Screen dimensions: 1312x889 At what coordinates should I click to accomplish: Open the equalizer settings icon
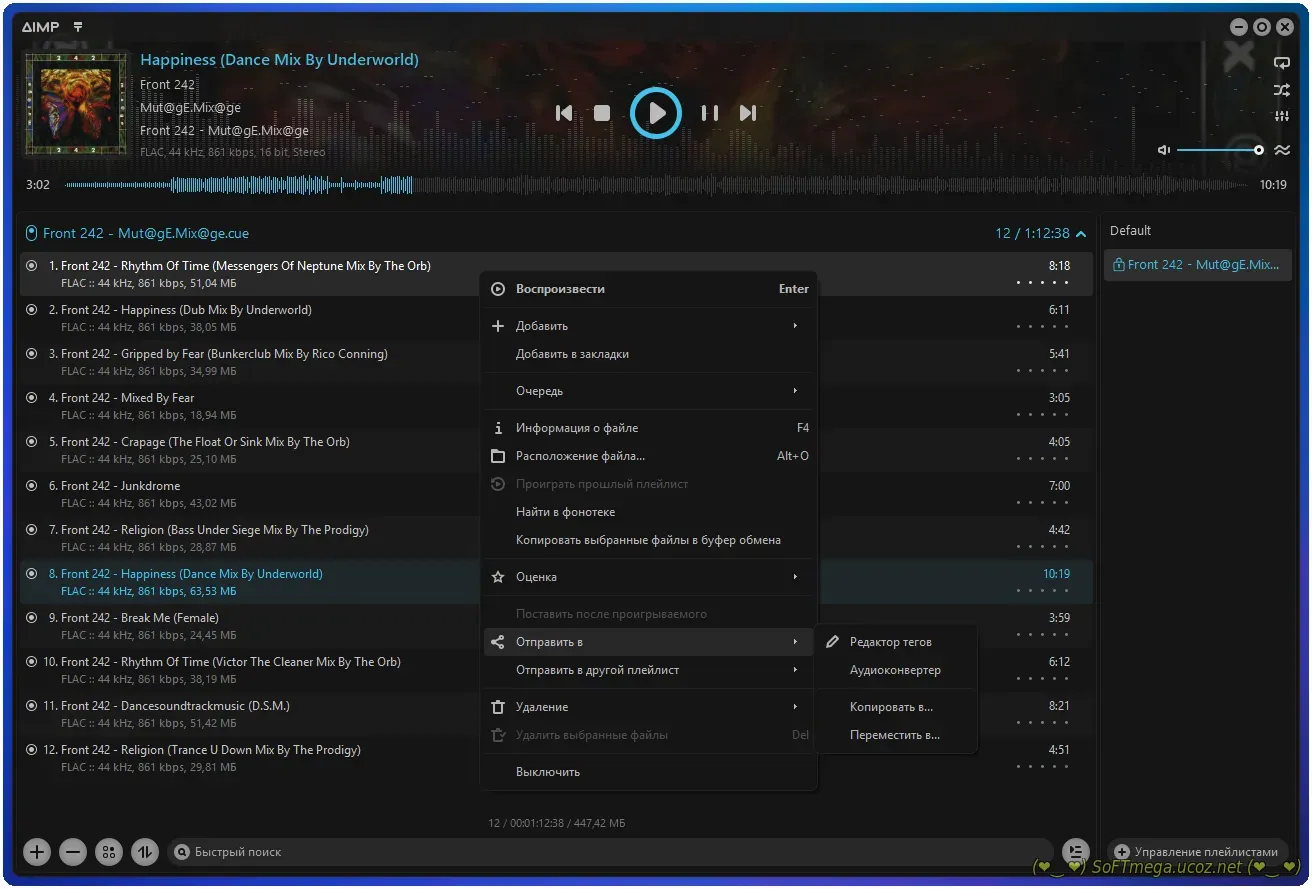tap(1281, 117)
